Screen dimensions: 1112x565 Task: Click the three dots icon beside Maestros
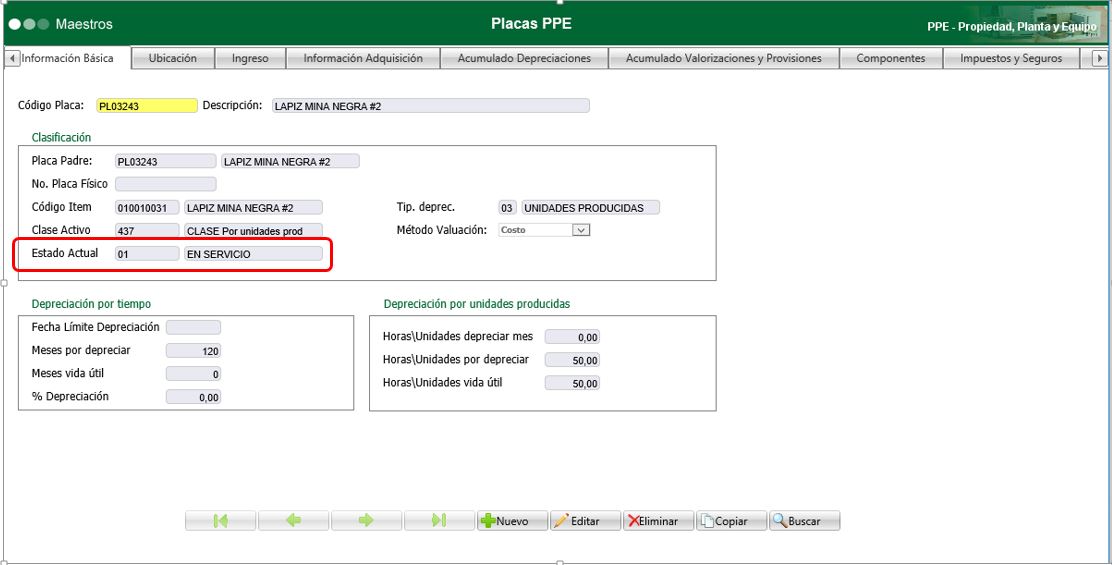point(29,25)
